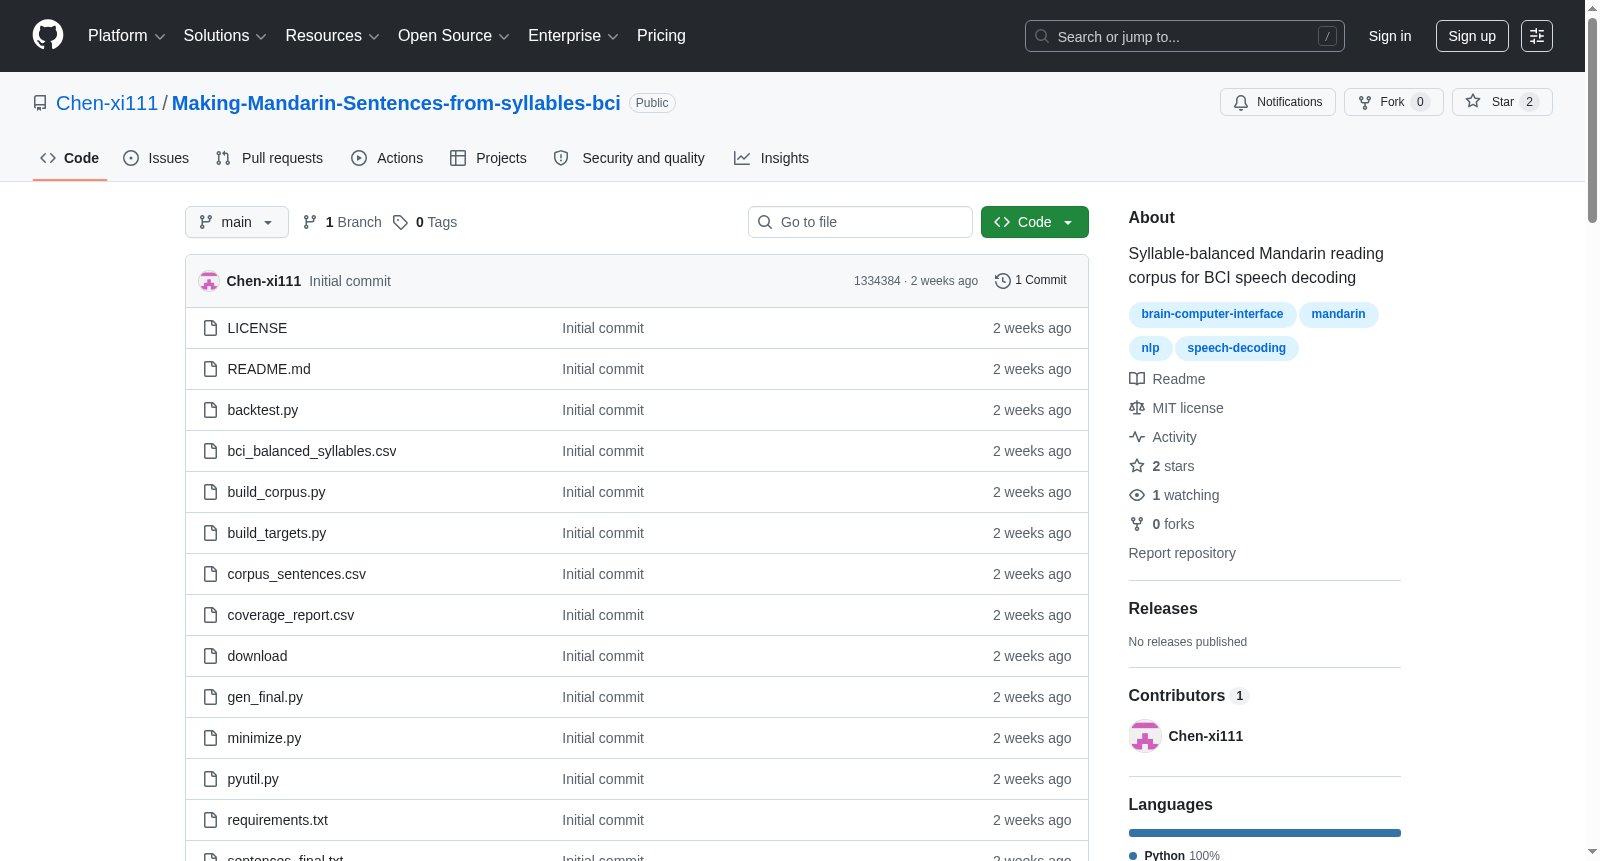Expand the Resources menu

pyautogui.click(x=332, y=36)
